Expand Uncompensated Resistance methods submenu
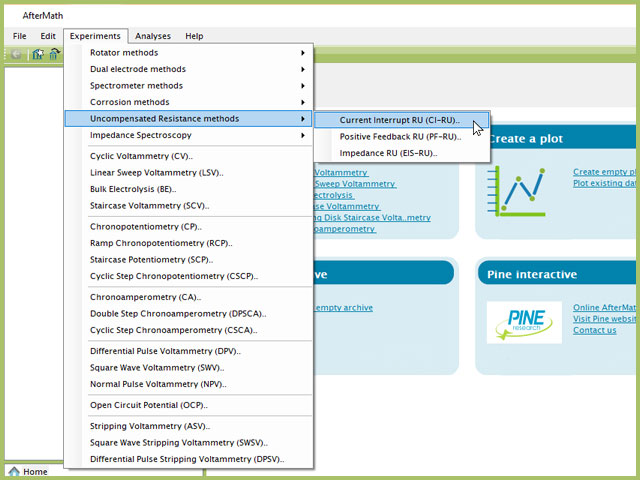The image size is (640, 480). [189, 119]
